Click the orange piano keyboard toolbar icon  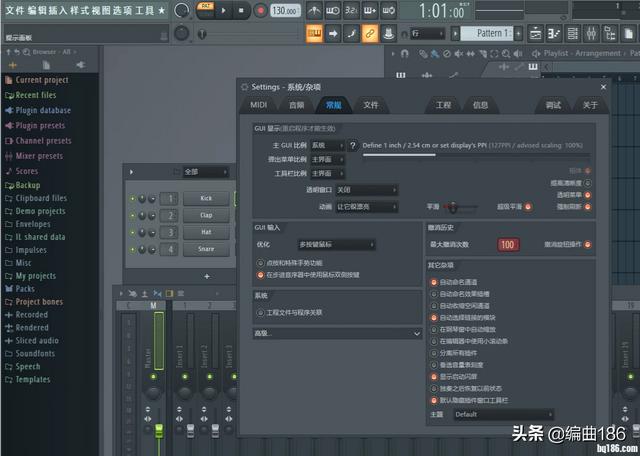(314, 34)
